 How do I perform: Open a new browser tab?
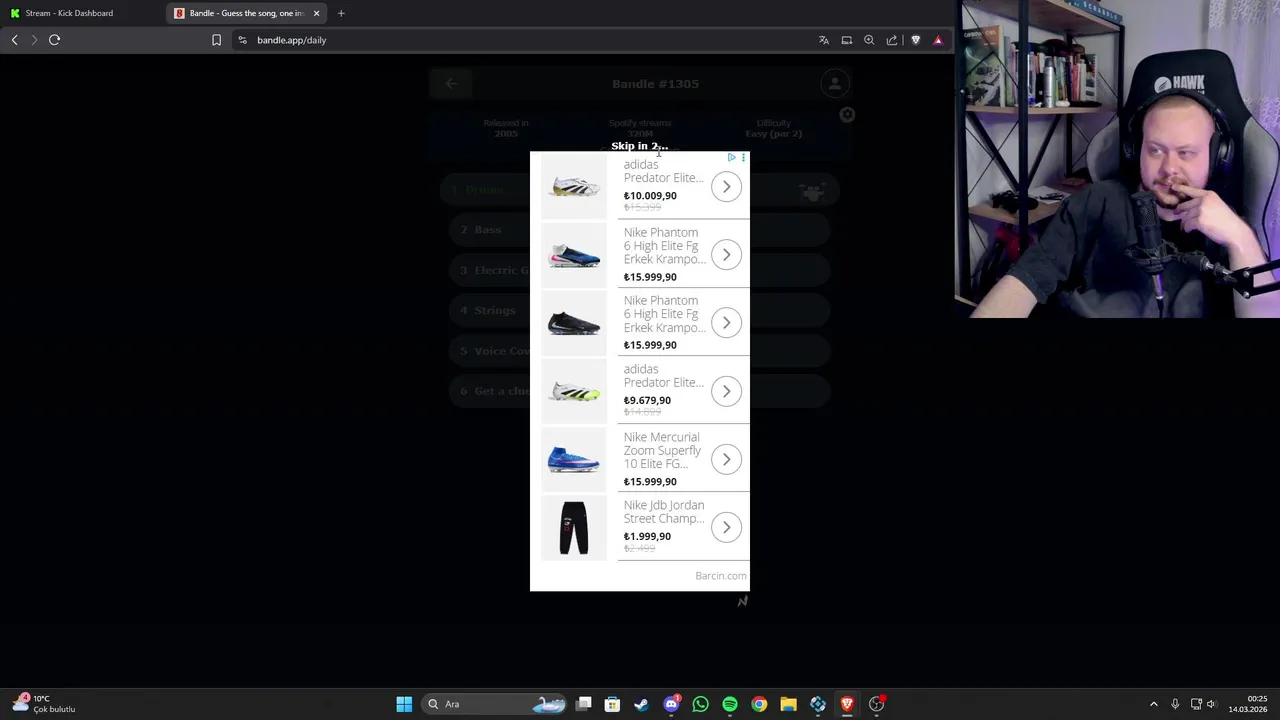(x=341, y=13)
